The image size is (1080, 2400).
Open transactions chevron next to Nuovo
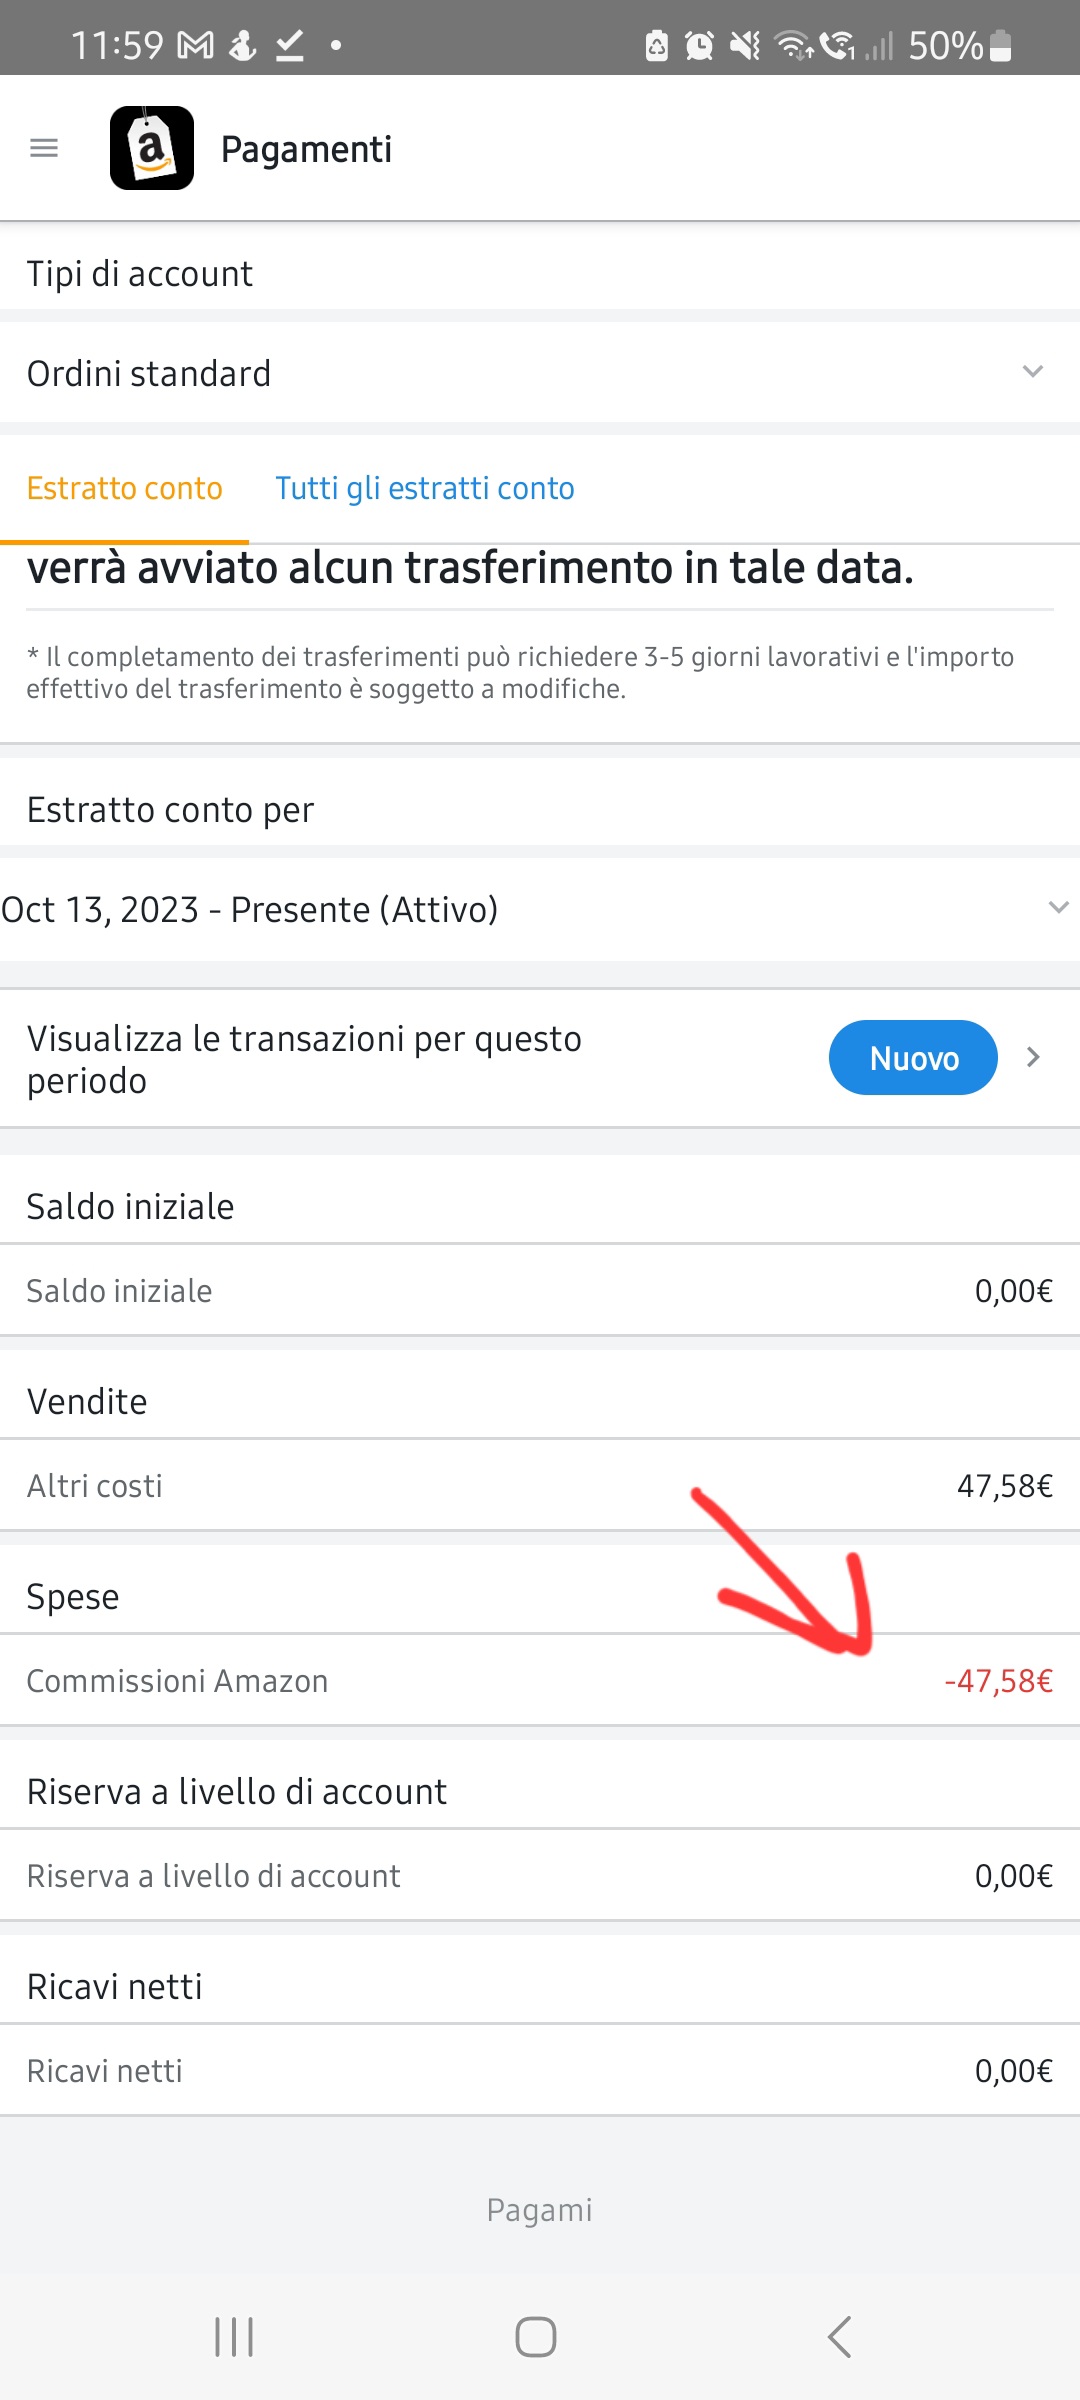(1034, 1057)
